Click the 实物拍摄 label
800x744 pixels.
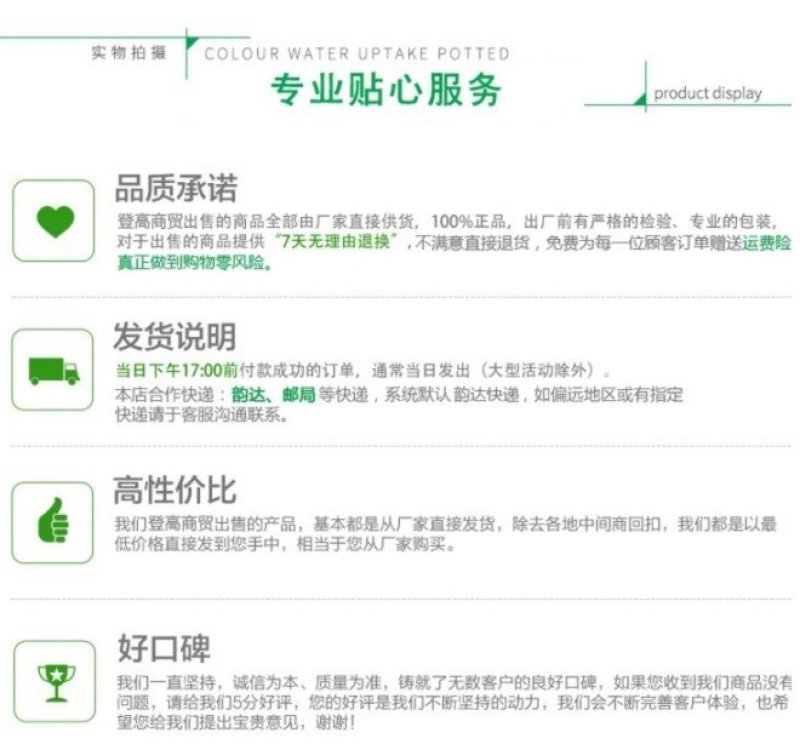[129, 52]
